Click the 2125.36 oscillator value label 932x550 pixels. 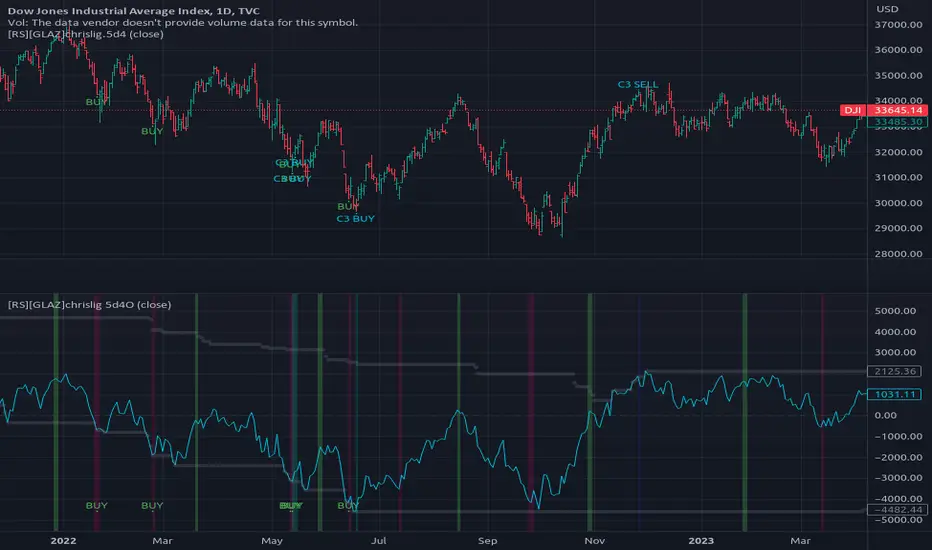(895, 371)
